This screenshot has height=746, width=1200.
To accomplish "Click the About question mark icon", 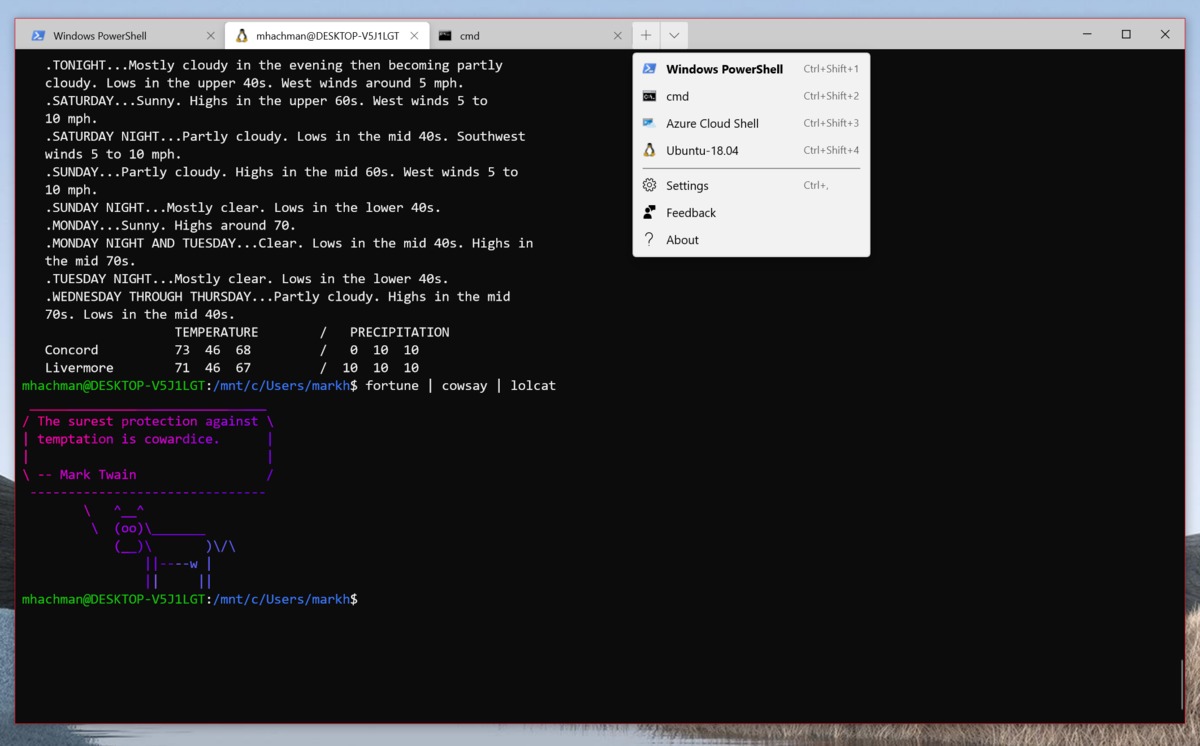I will click(x=649, y=239).
